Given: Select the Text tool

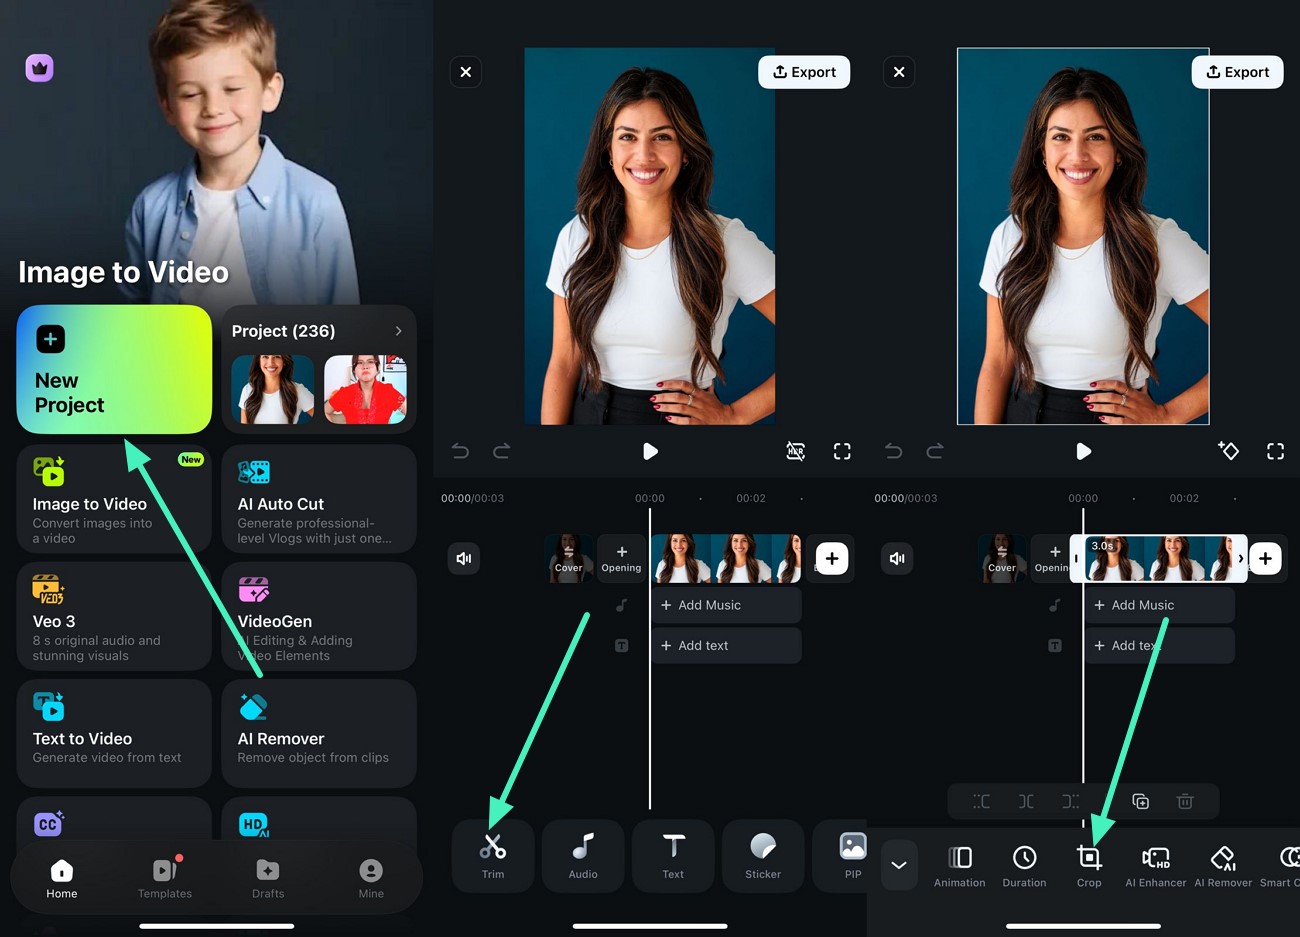Looking at the screenshot, I should [672, 855].
